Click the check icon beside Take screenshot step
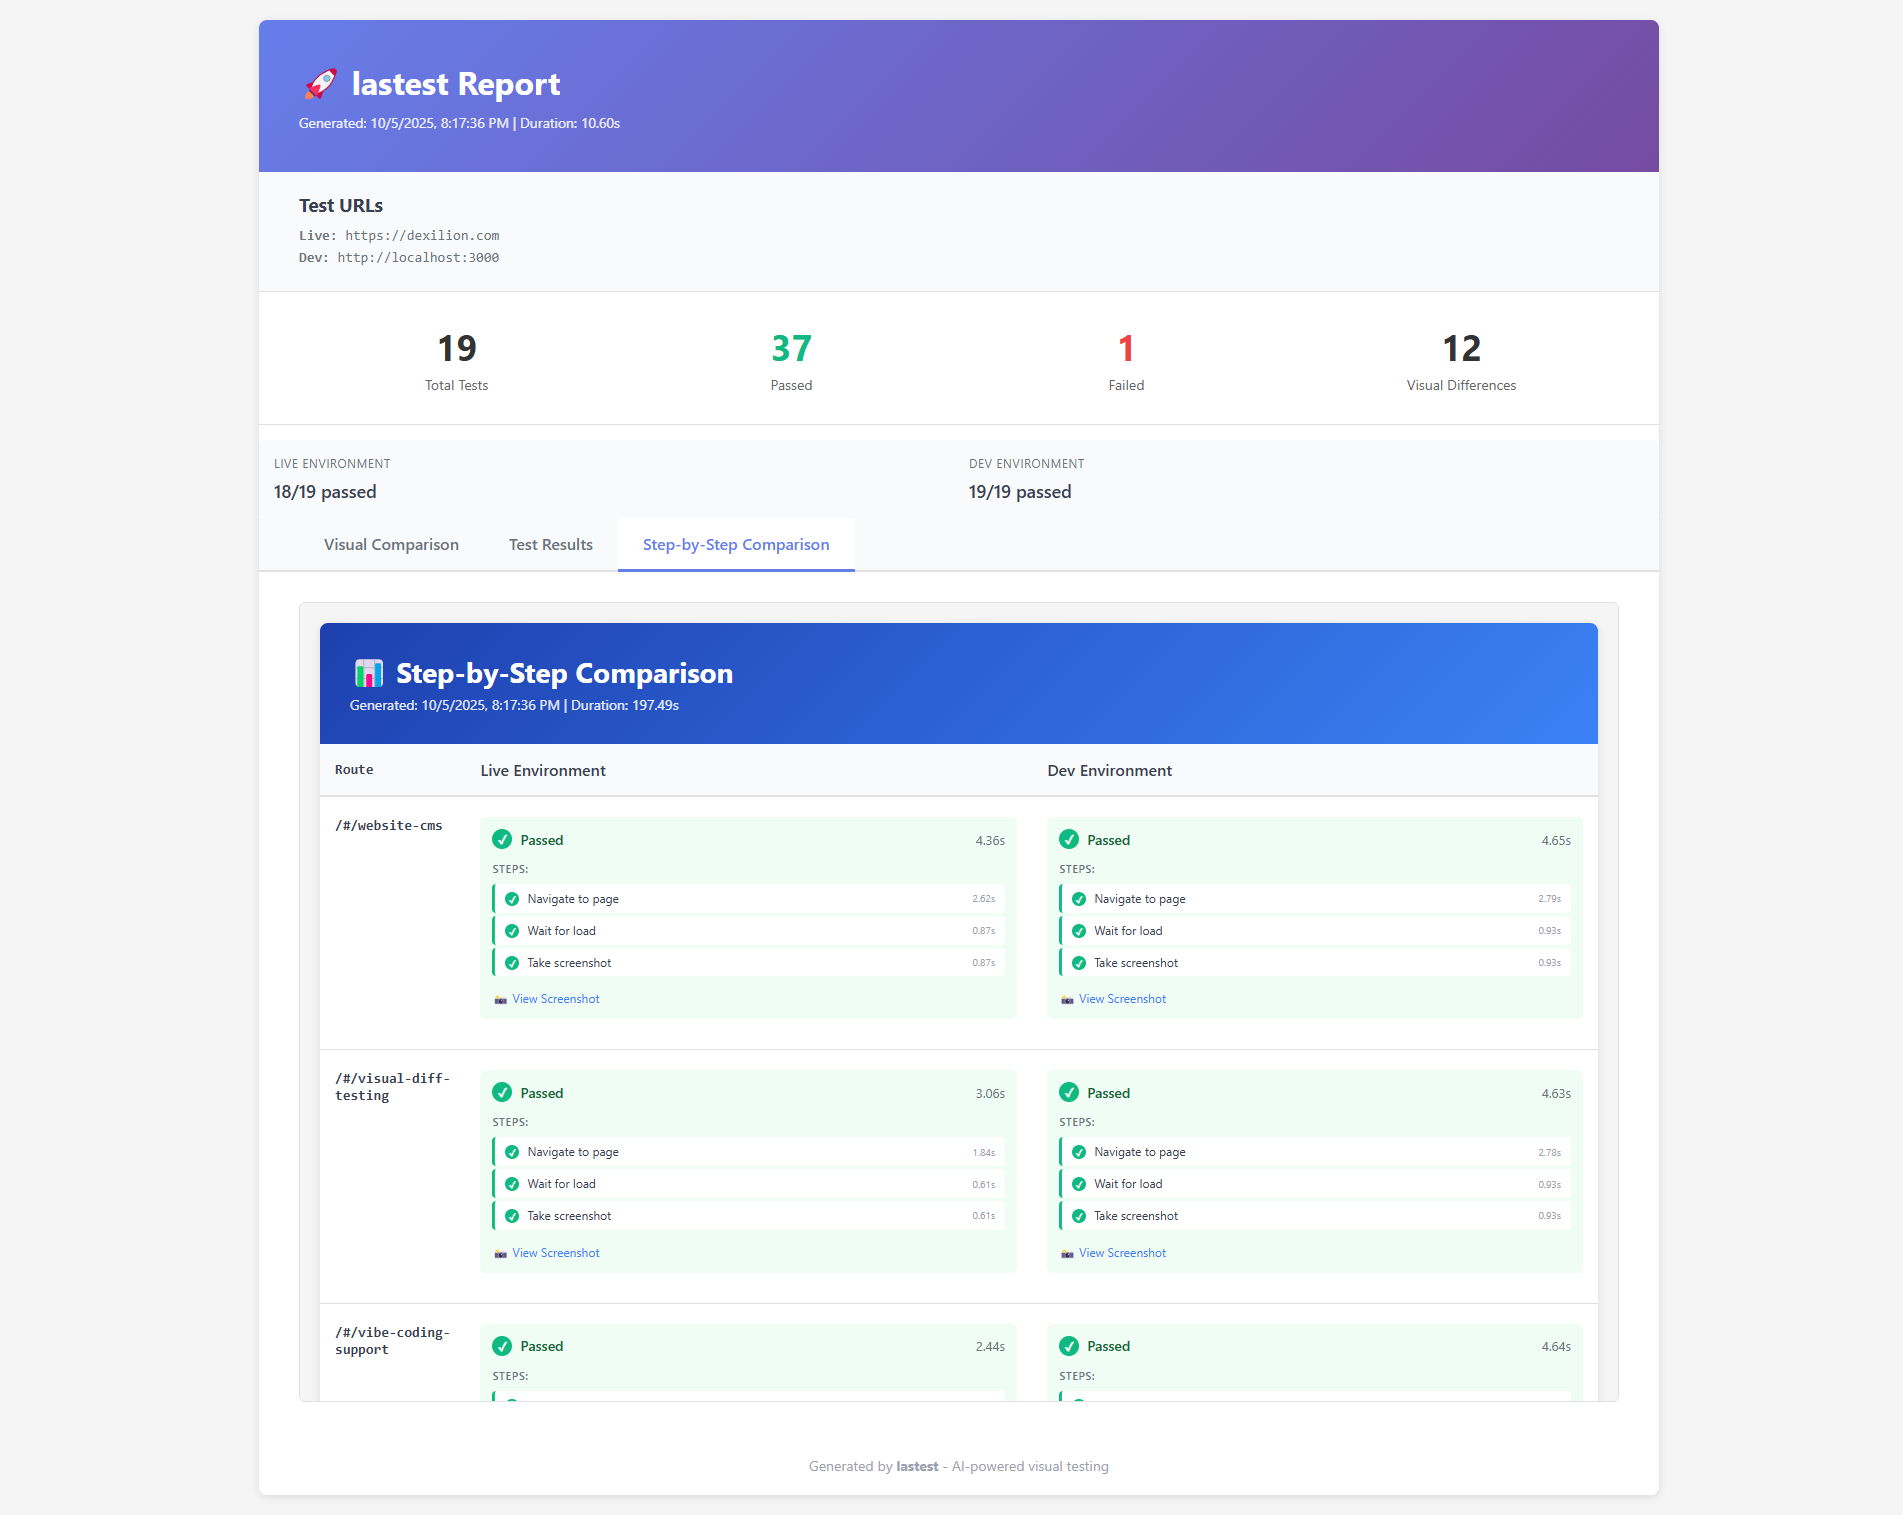 pyautogui.click(x=512, y=962)
